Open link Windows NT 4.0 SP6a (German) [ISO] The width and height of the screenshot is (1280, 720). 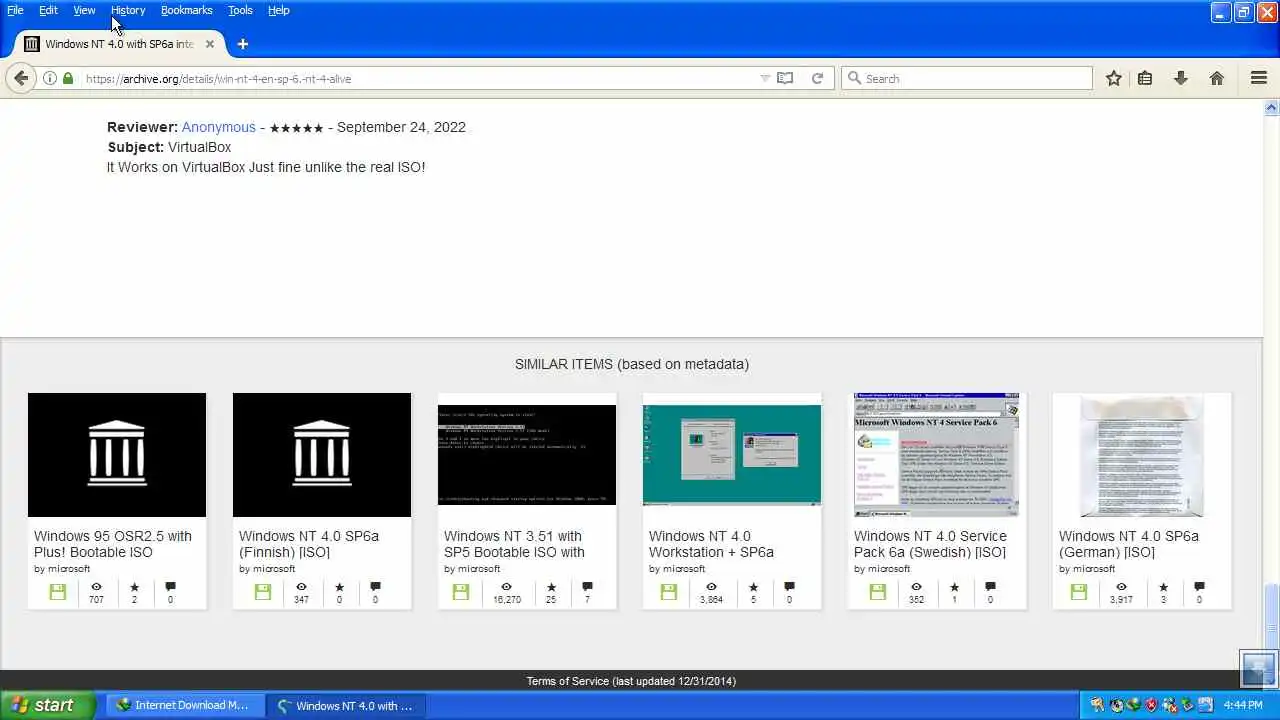click(1129, 544)
